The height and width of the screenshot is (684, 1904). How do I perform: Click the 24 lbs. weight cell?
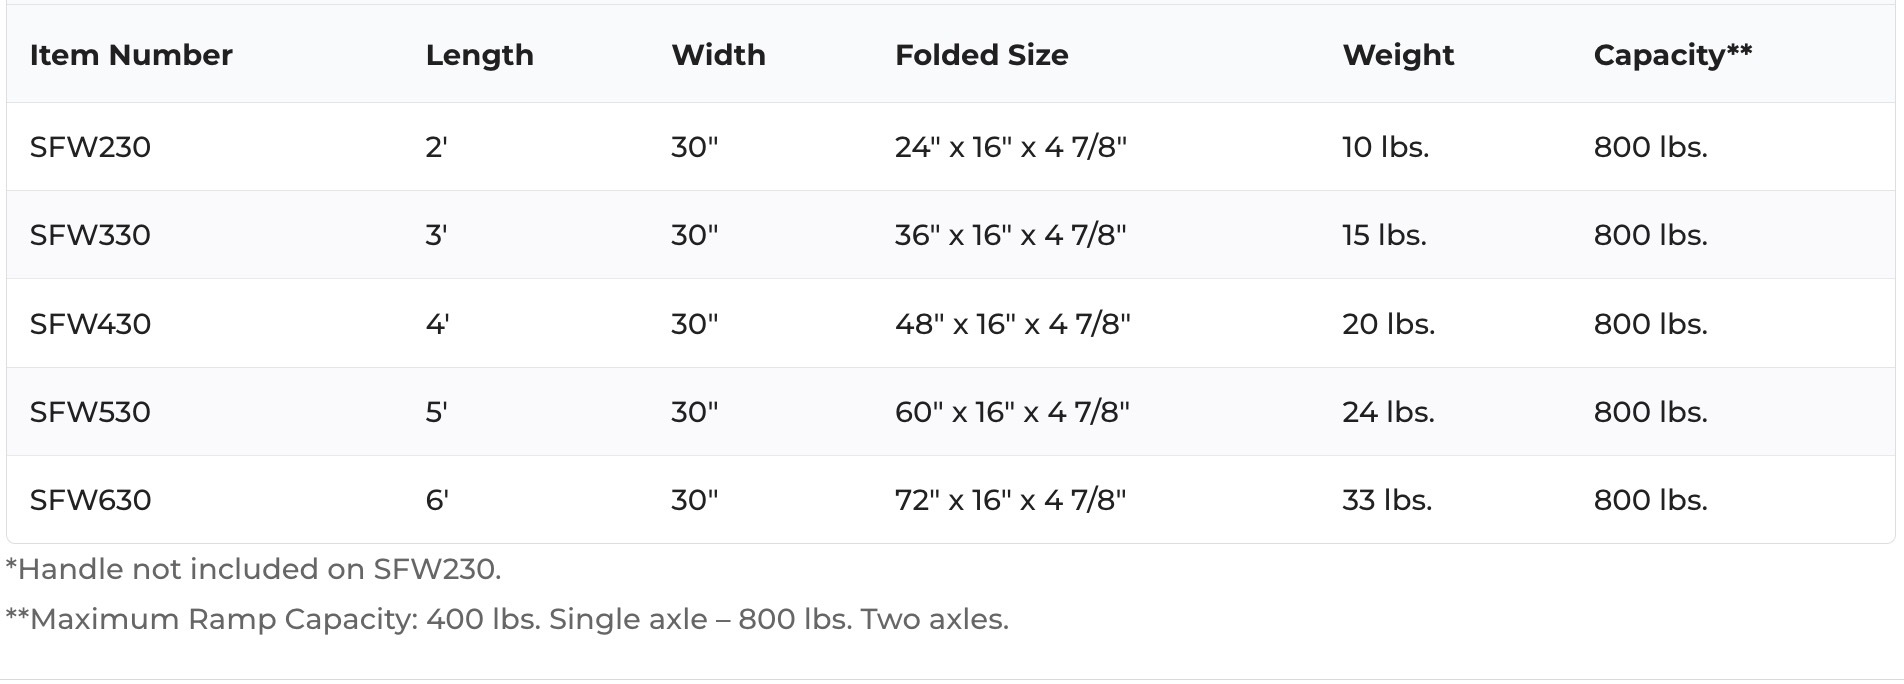point(1388,412)
